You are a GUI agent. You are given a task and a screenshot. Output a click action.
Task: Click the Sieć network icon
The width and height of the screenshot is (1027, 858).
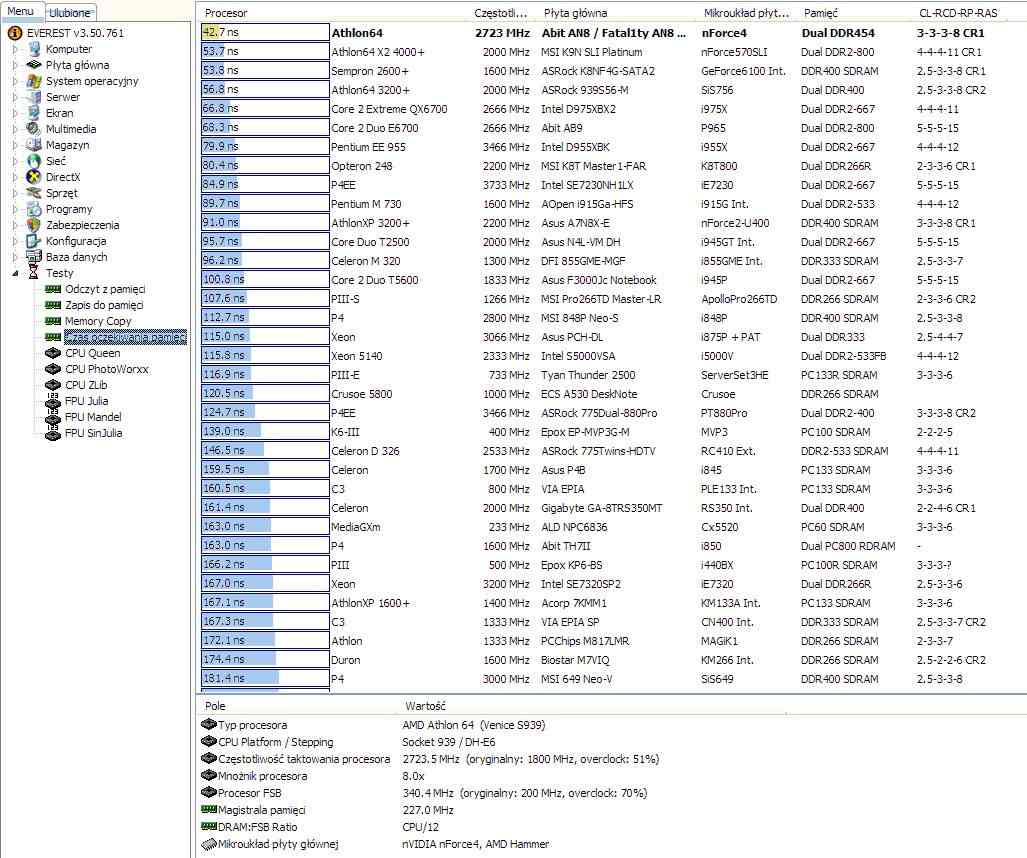(x=34, y=161)
